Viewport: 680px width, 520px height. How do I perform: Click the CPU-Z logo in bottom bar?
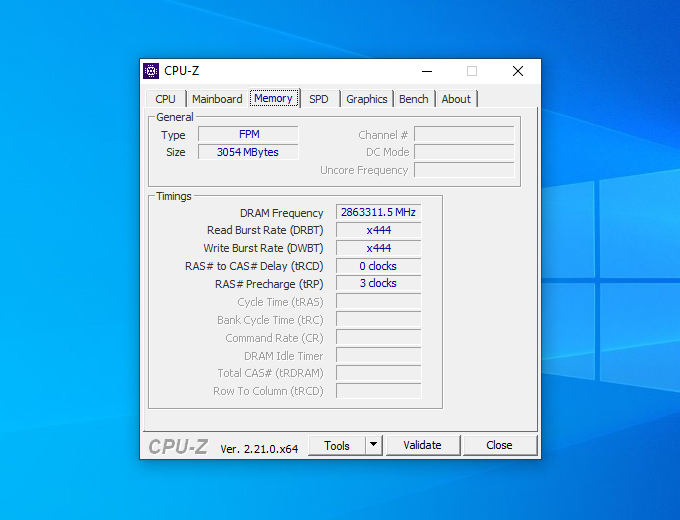(x=178, y=447)
